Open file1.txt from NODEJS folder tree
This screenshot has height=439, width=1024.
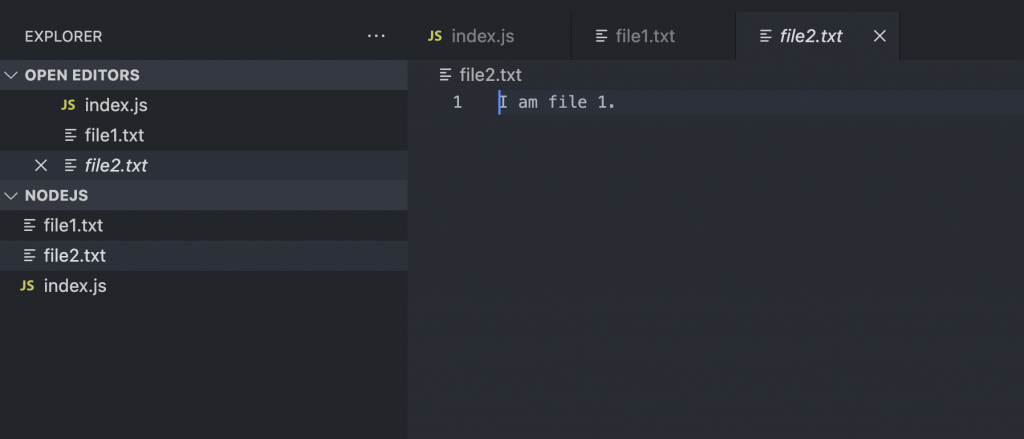pyautogui.click(x=73, y=225)
